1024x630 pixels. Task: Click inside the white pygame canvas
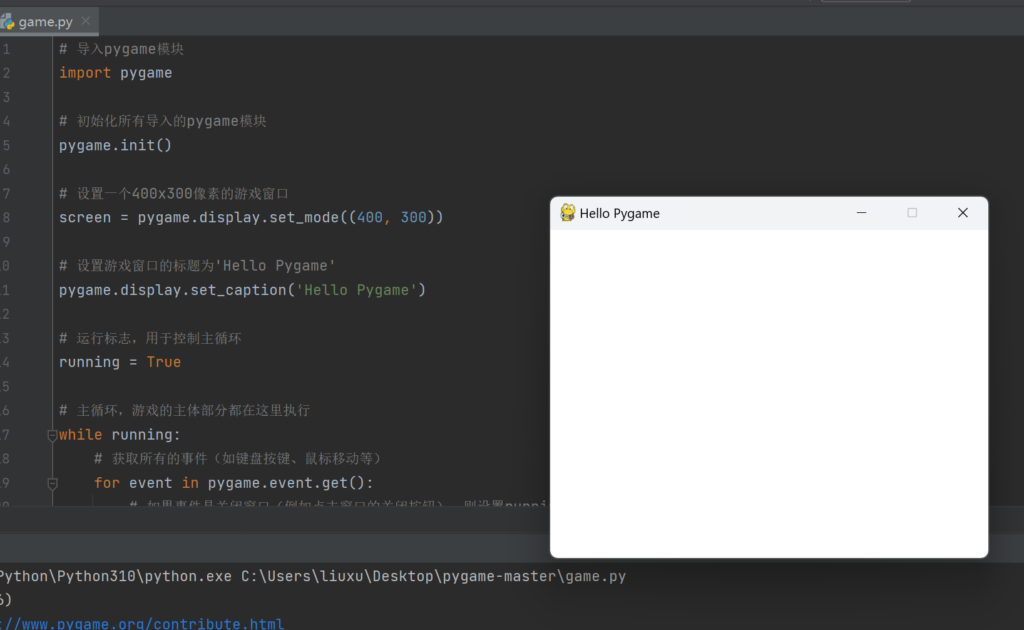(x=768, y=392)
